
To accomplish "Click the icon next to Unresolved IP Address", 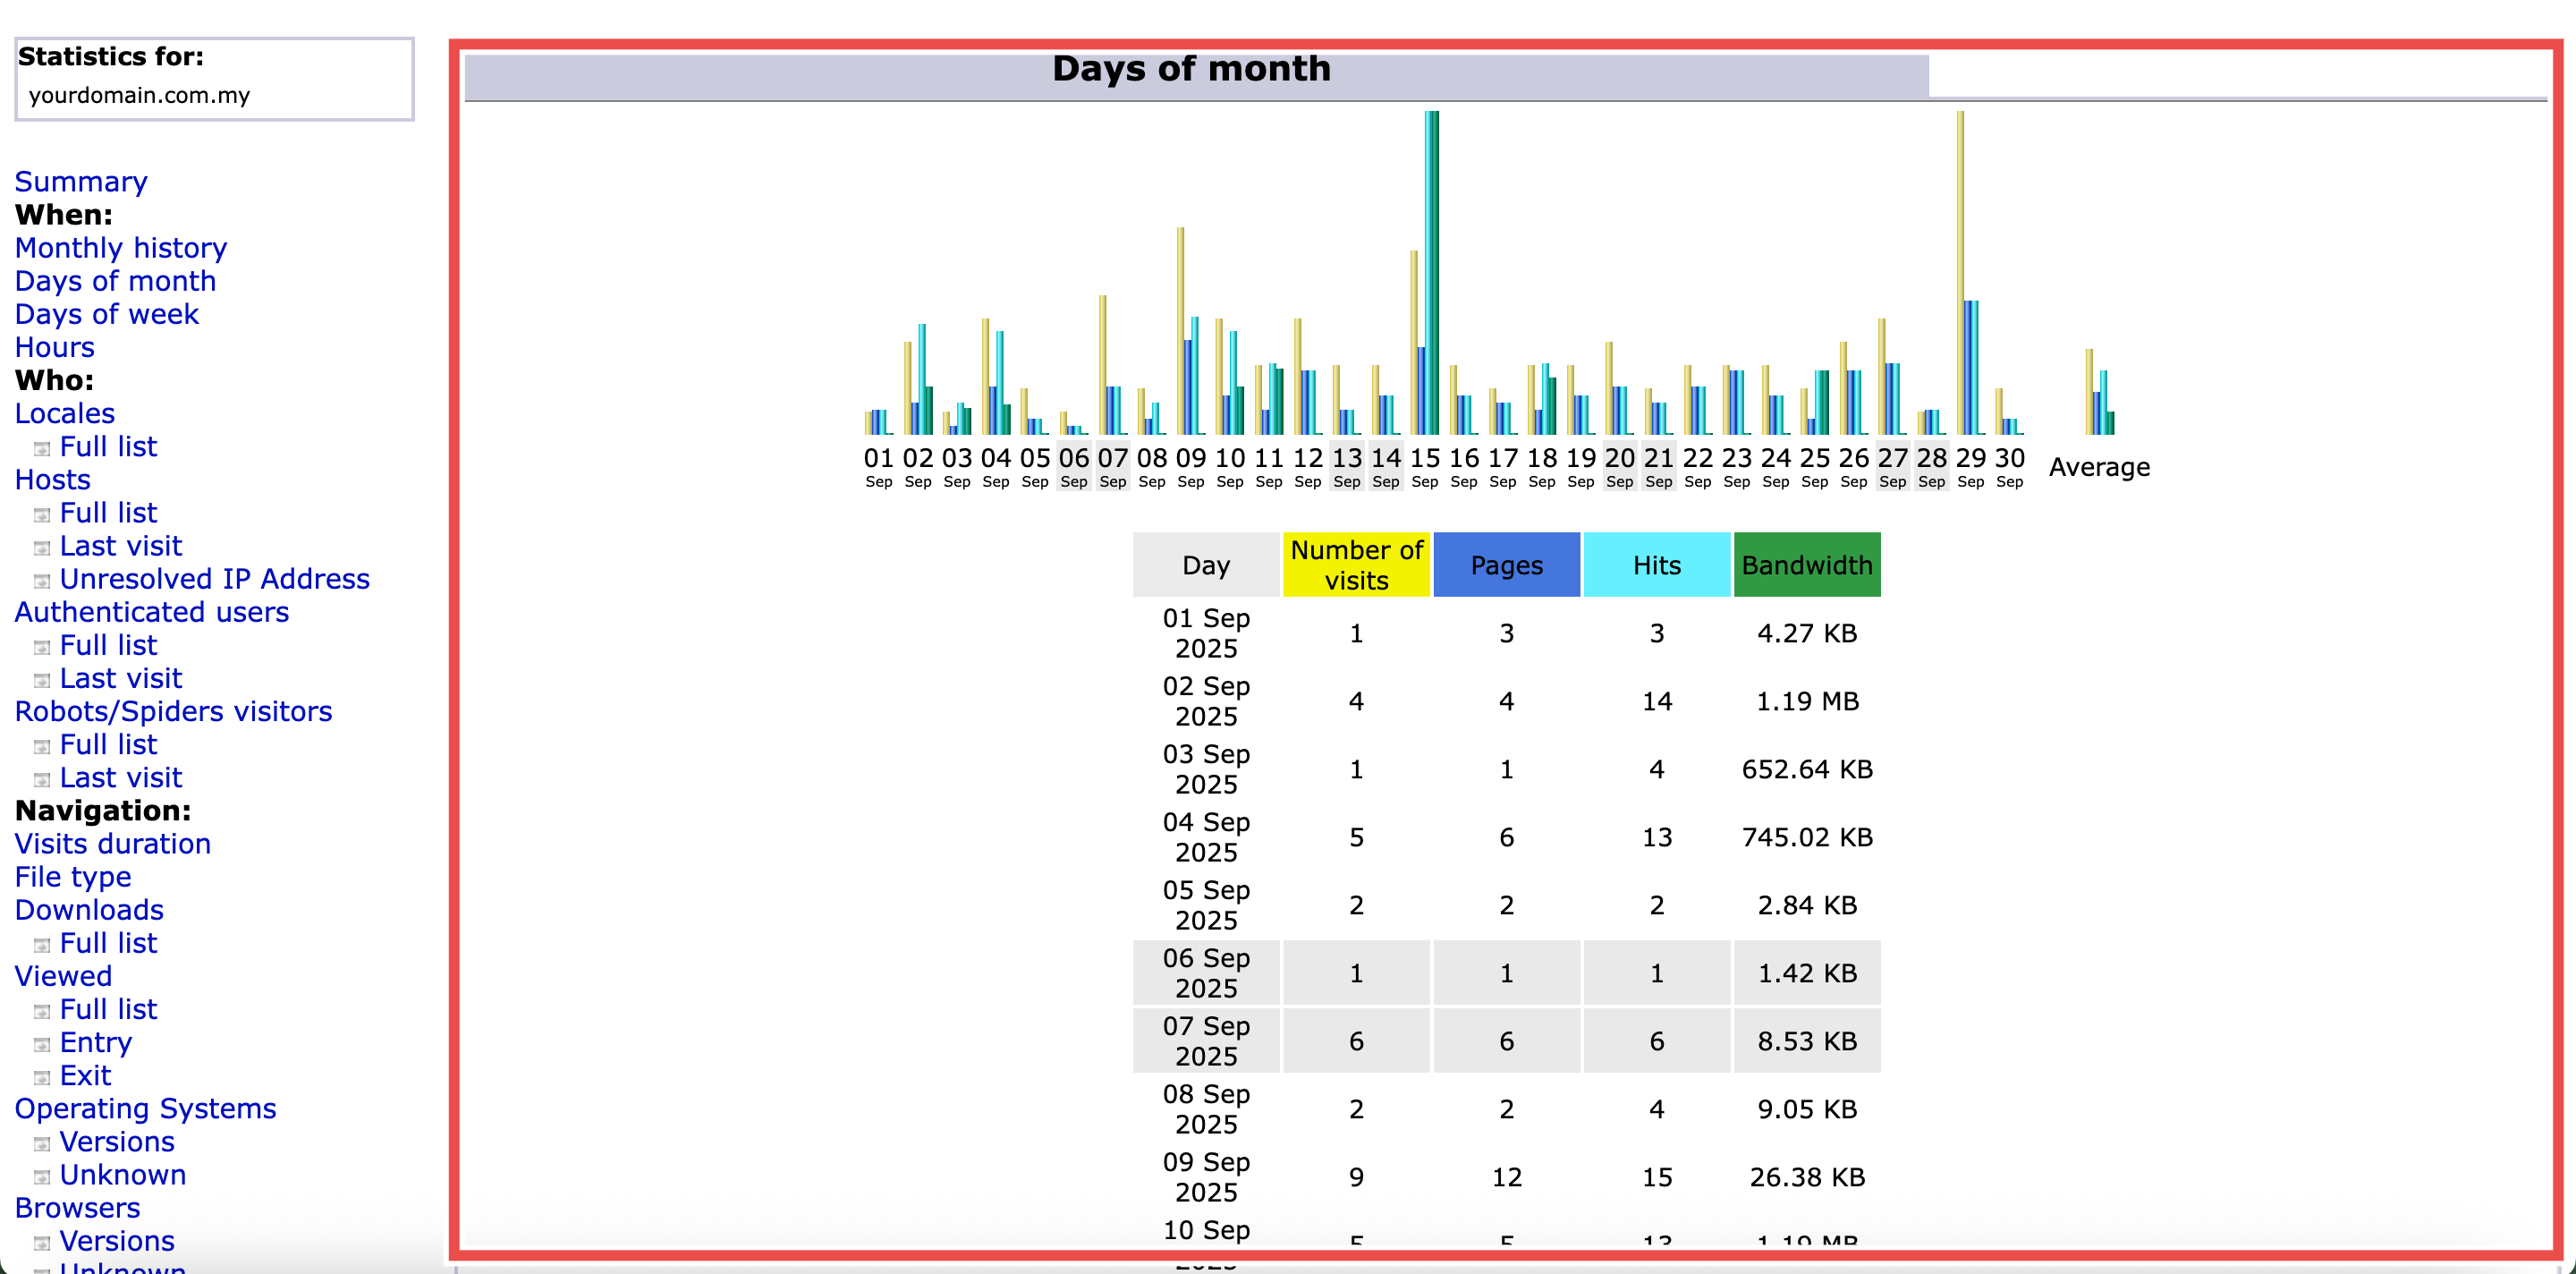I will tap(42, 581).
